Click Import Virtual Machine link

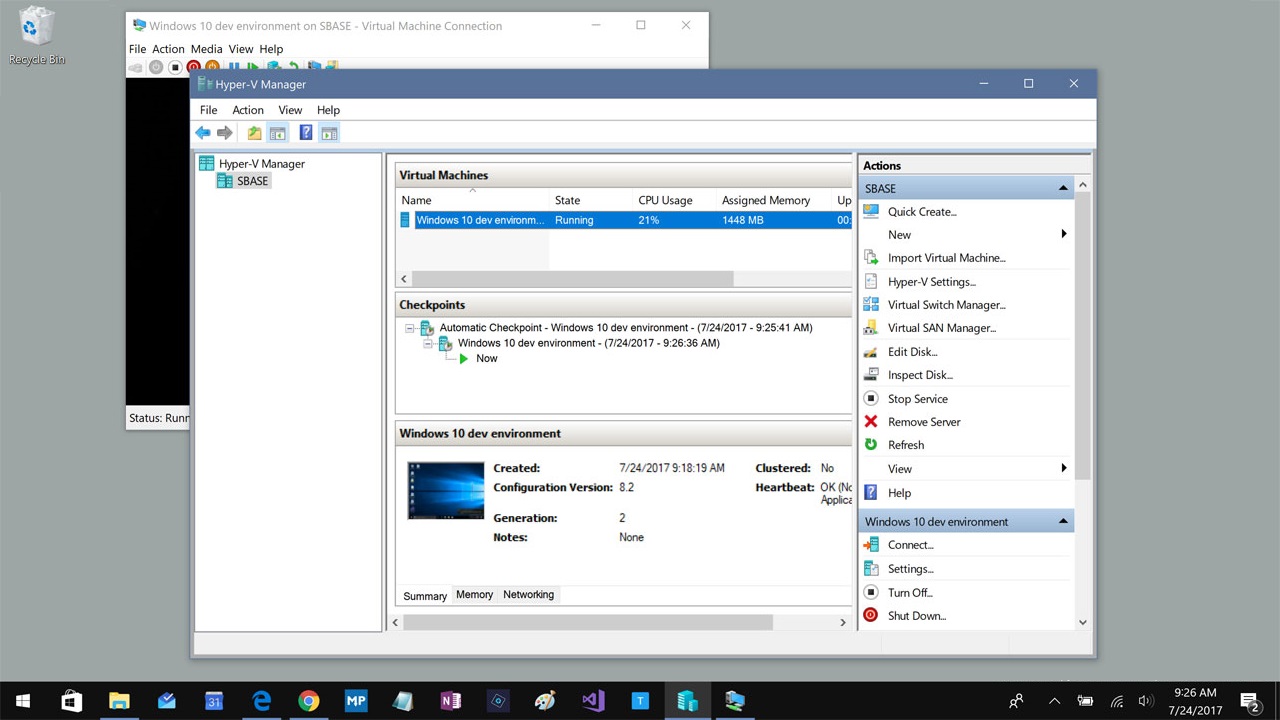coord(946,257)
